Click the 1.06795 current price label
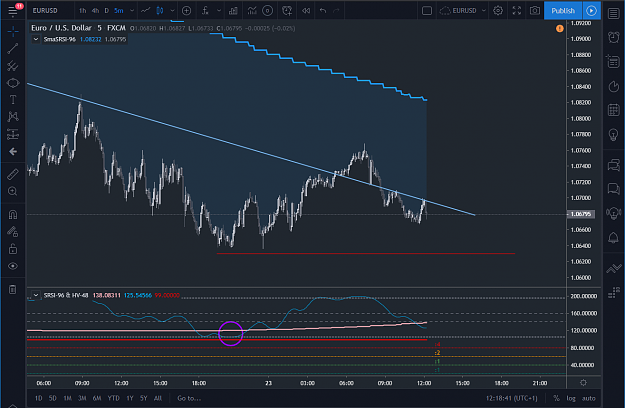This screenshot has height=408, width=625. [x=581, y=214]
